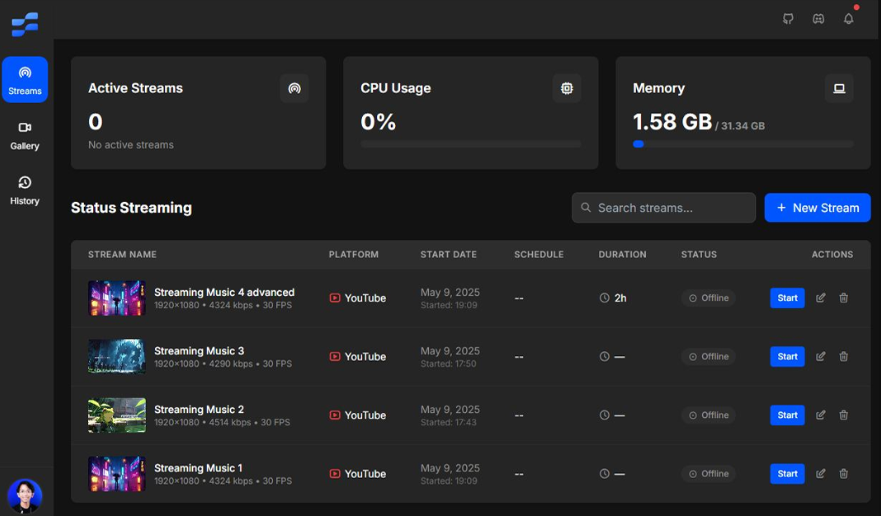Delete the Streaming Music 3 stream

[x=844, y=357]
